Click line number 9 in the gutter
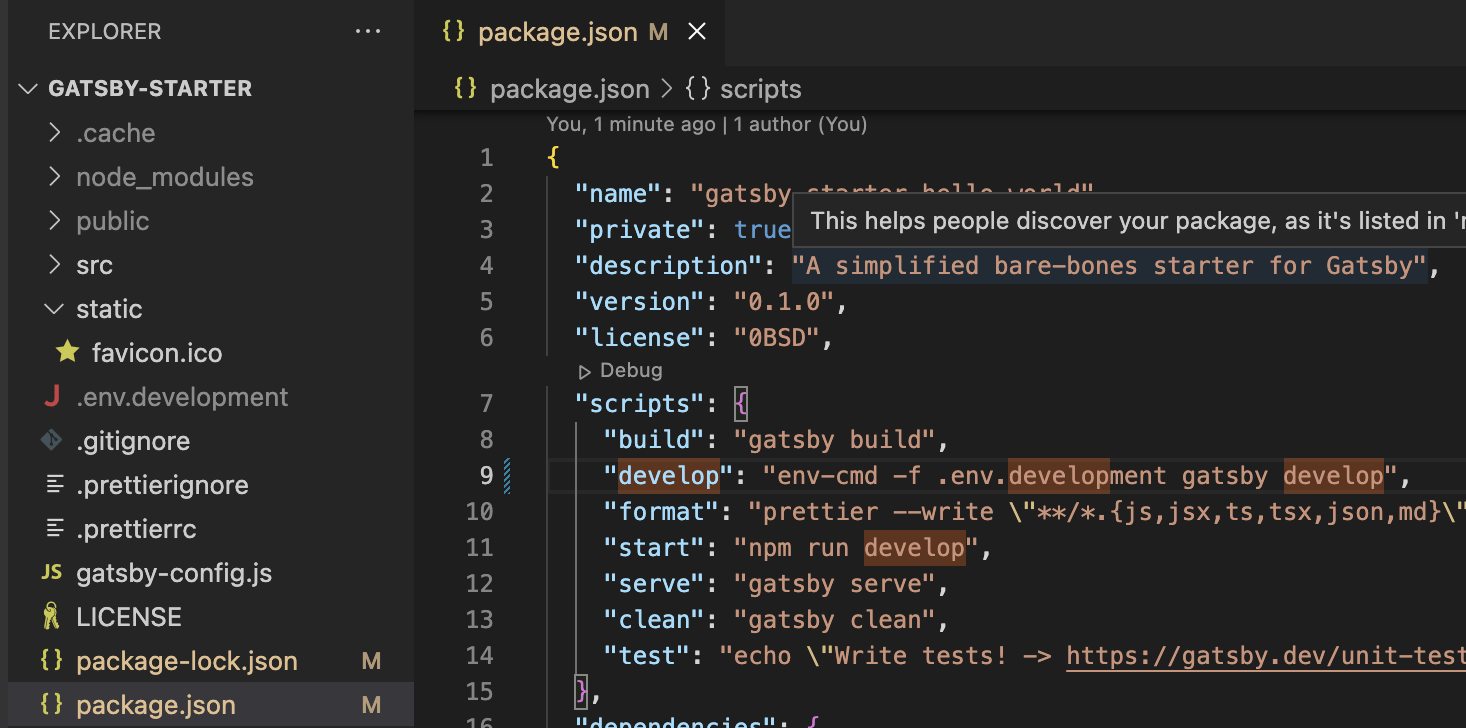Screen dimensions: 1466x728 click(x=486, y=475)
